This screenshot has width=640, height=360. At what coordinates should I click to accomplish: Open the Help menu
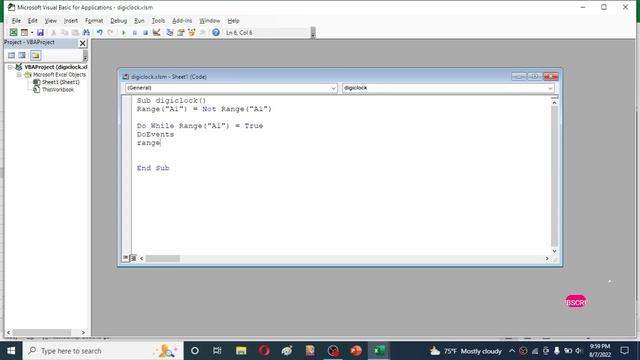click(x=233, y=20)
